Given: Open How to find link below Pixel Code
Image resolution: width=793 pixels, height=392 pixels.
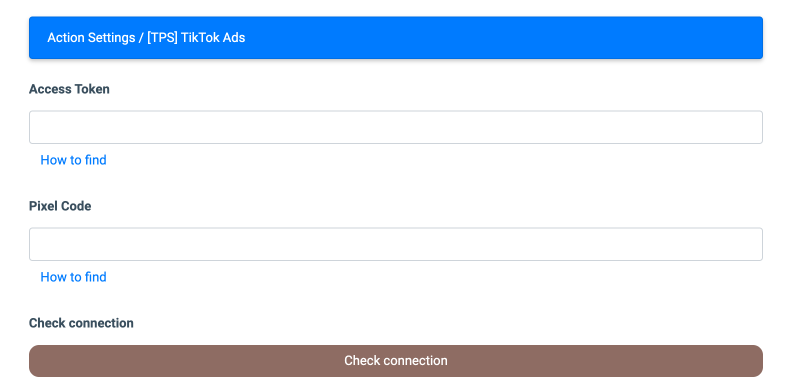Looking at the screenshot, I should (73, 277).
